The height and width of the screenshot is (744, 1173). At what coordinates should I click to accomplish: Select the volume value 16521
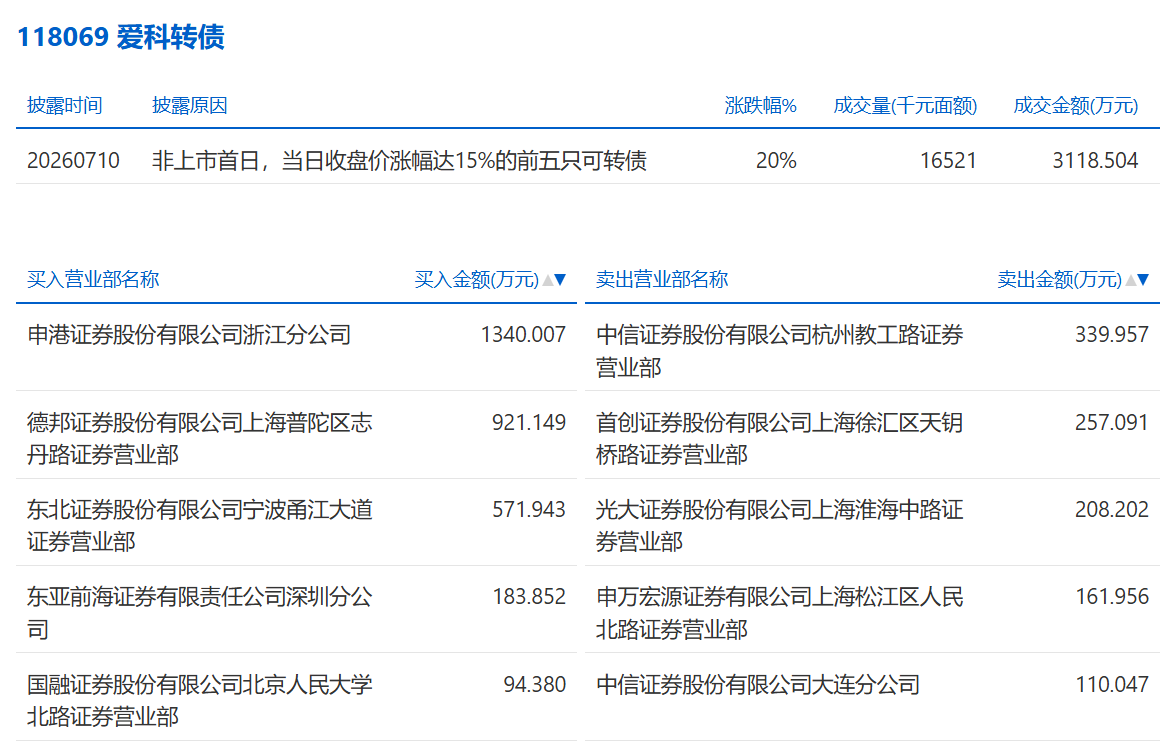click(948, 161)
